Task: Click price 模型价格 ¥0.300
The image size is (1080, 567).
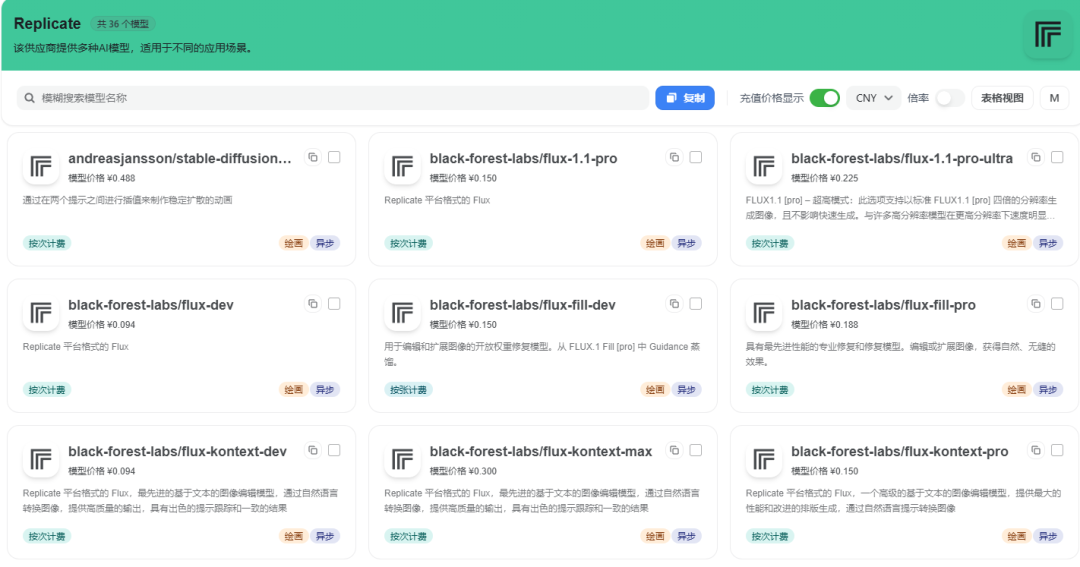Action: 463,471
